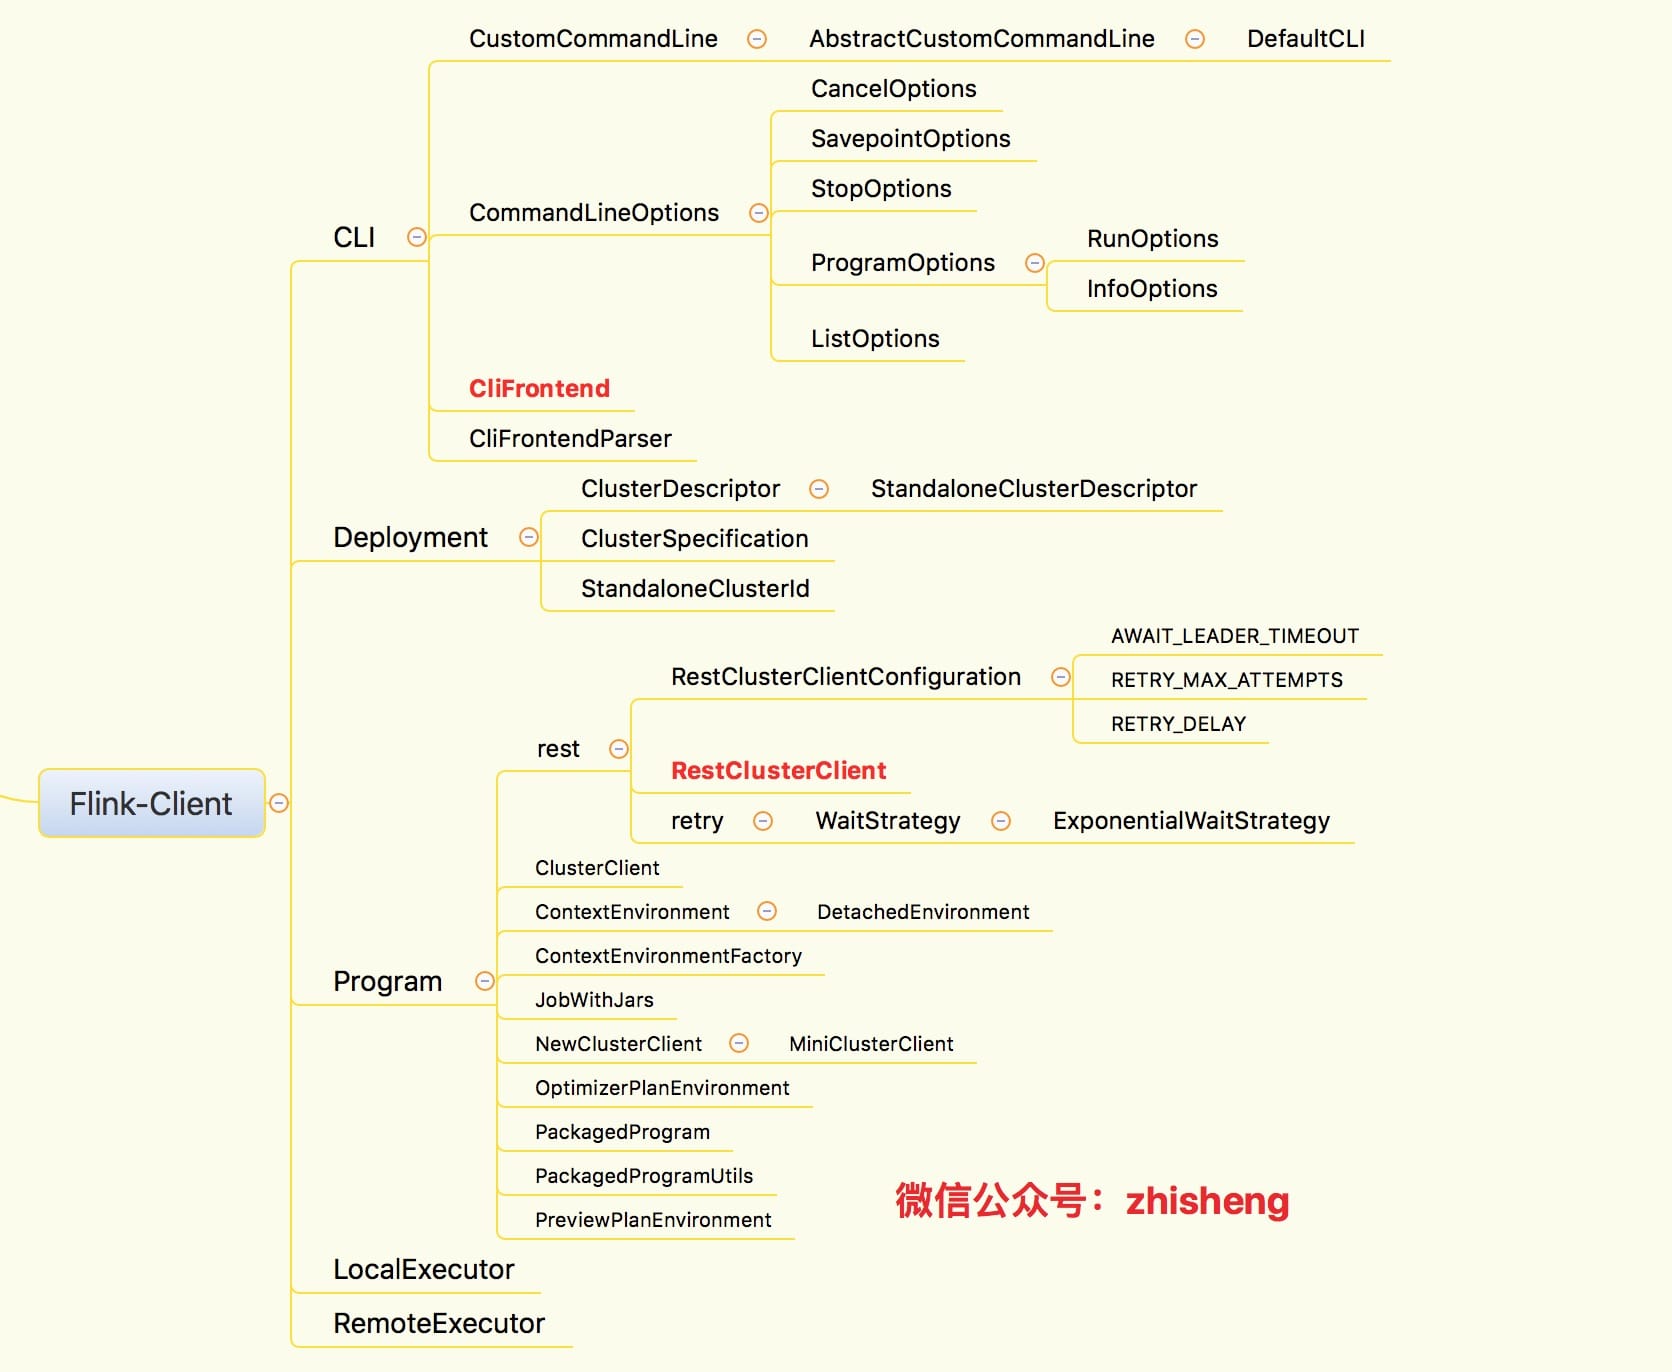The height and width of the screenshot is (1372, 1672).
Task: Select the CustomCommandLine topic
Action: click(593, 39)
